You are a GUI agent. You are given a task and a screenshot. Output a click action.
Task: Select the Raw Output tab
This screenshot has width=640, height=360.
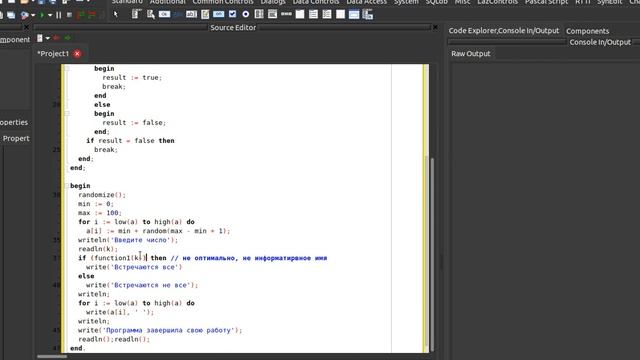click(471, 53)
